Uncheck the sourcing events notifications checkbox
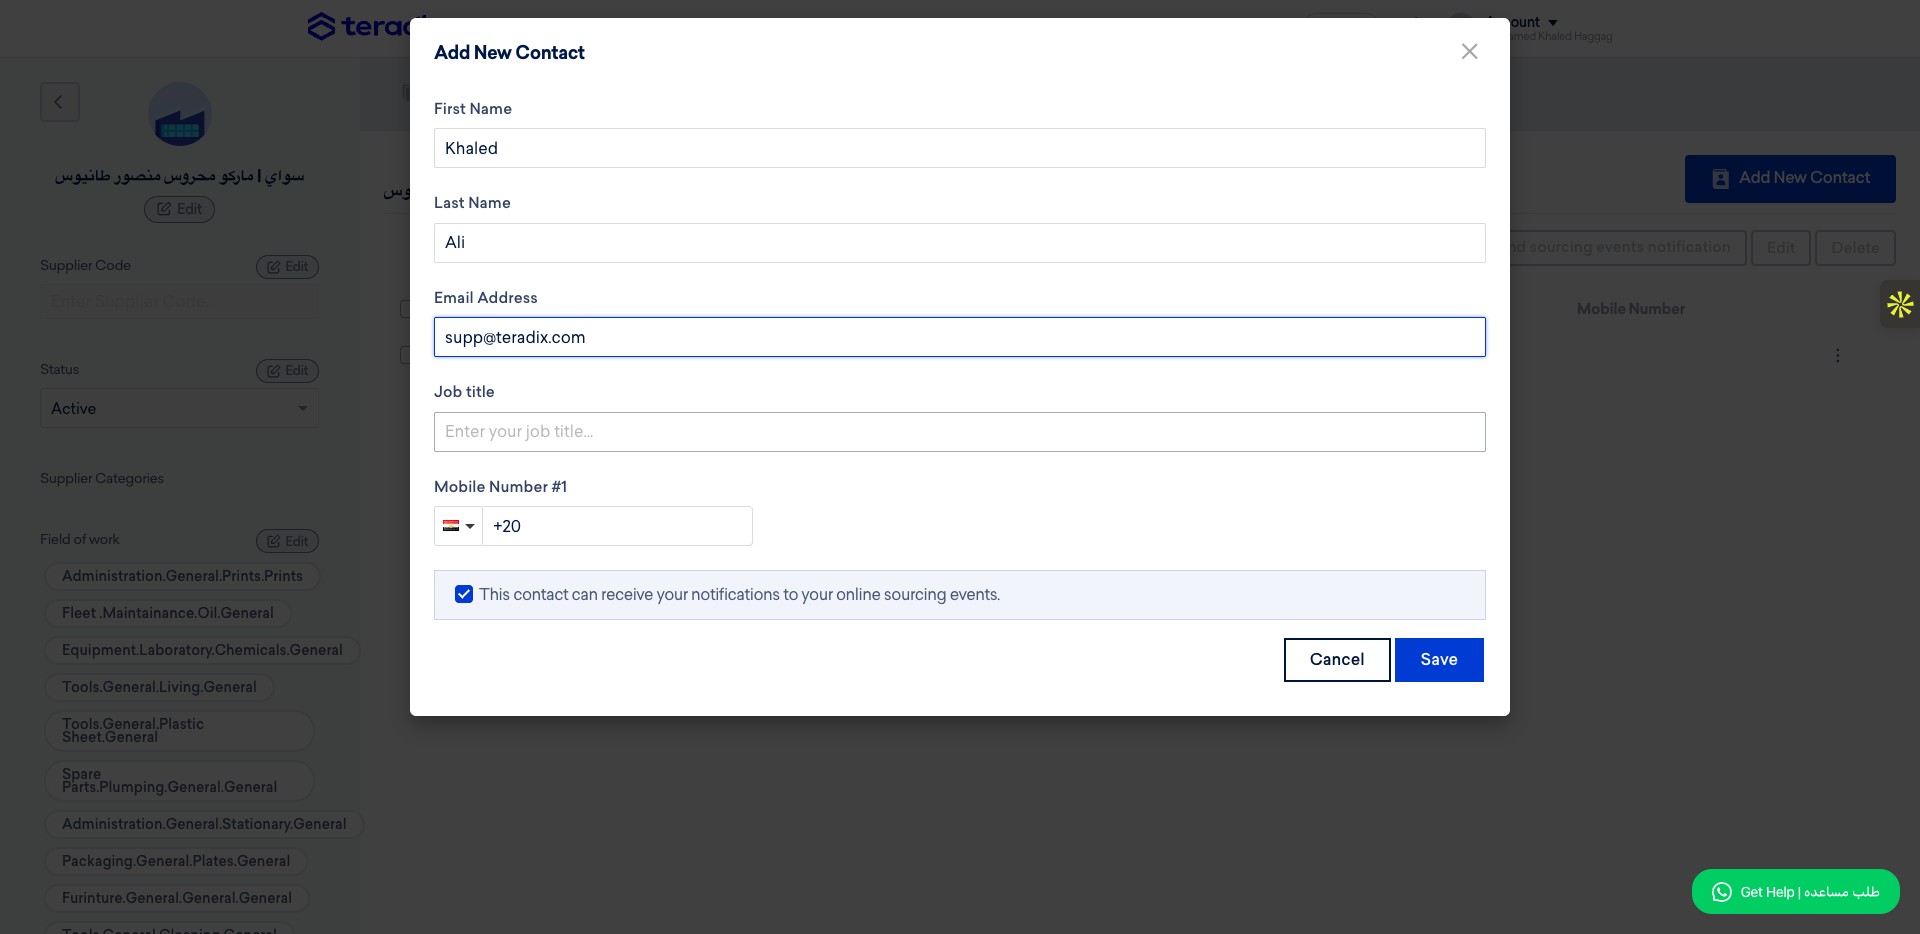This screenshot has height=934, width=1920. tap(464, 594)
